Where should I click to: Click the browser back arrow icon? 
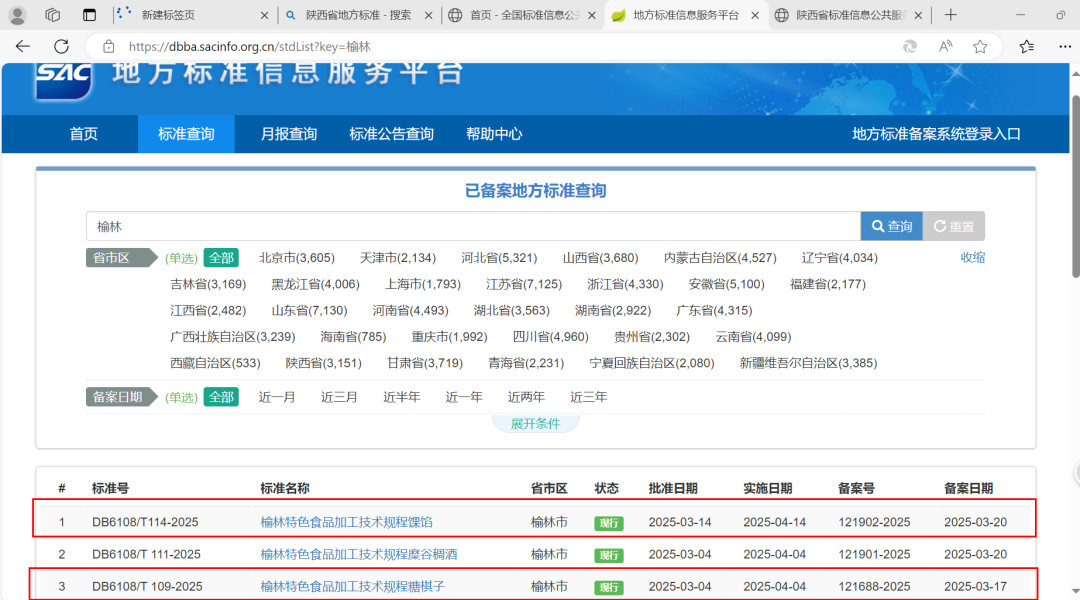point(22,46)
